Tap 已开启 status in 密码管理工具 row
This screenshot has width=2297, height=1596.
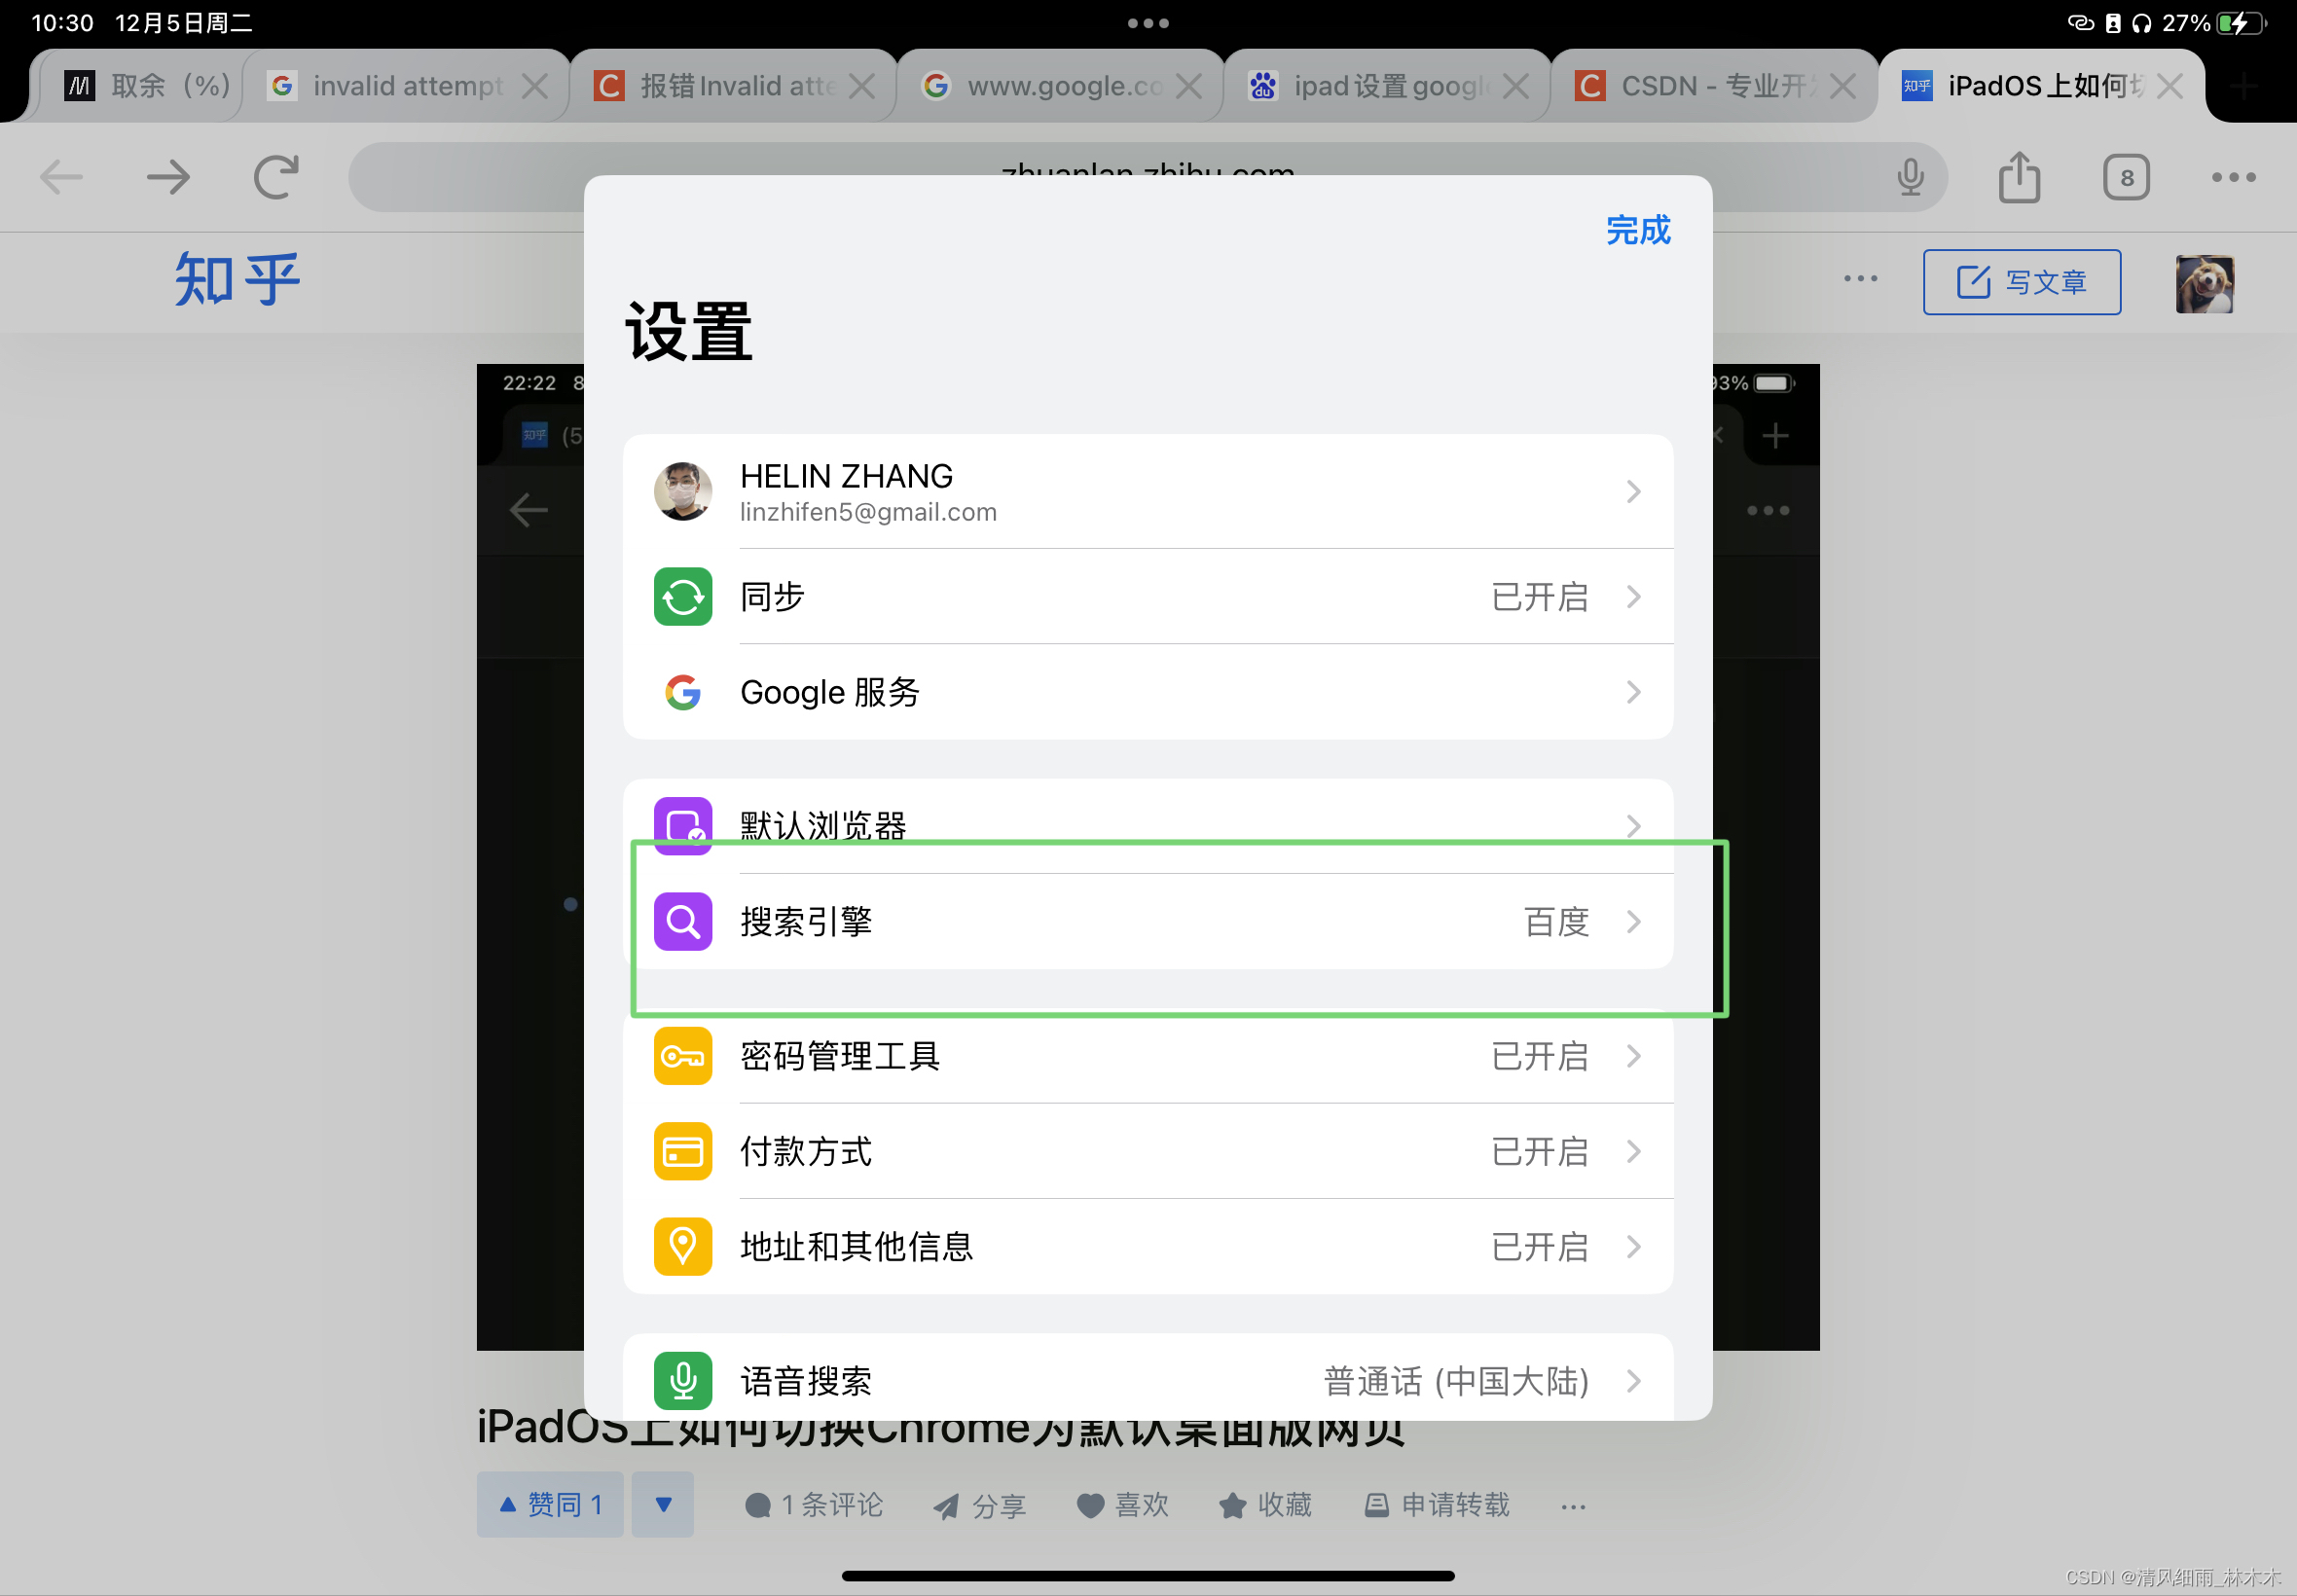(1540, 1056)
